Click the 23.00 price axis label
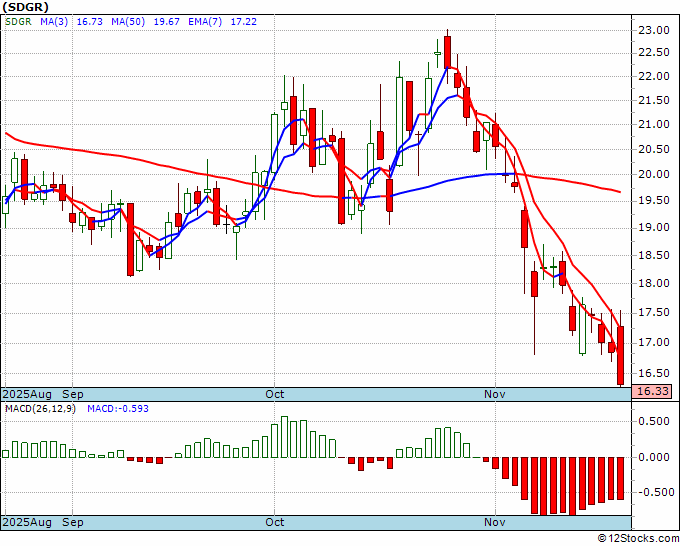 point(654,30)
